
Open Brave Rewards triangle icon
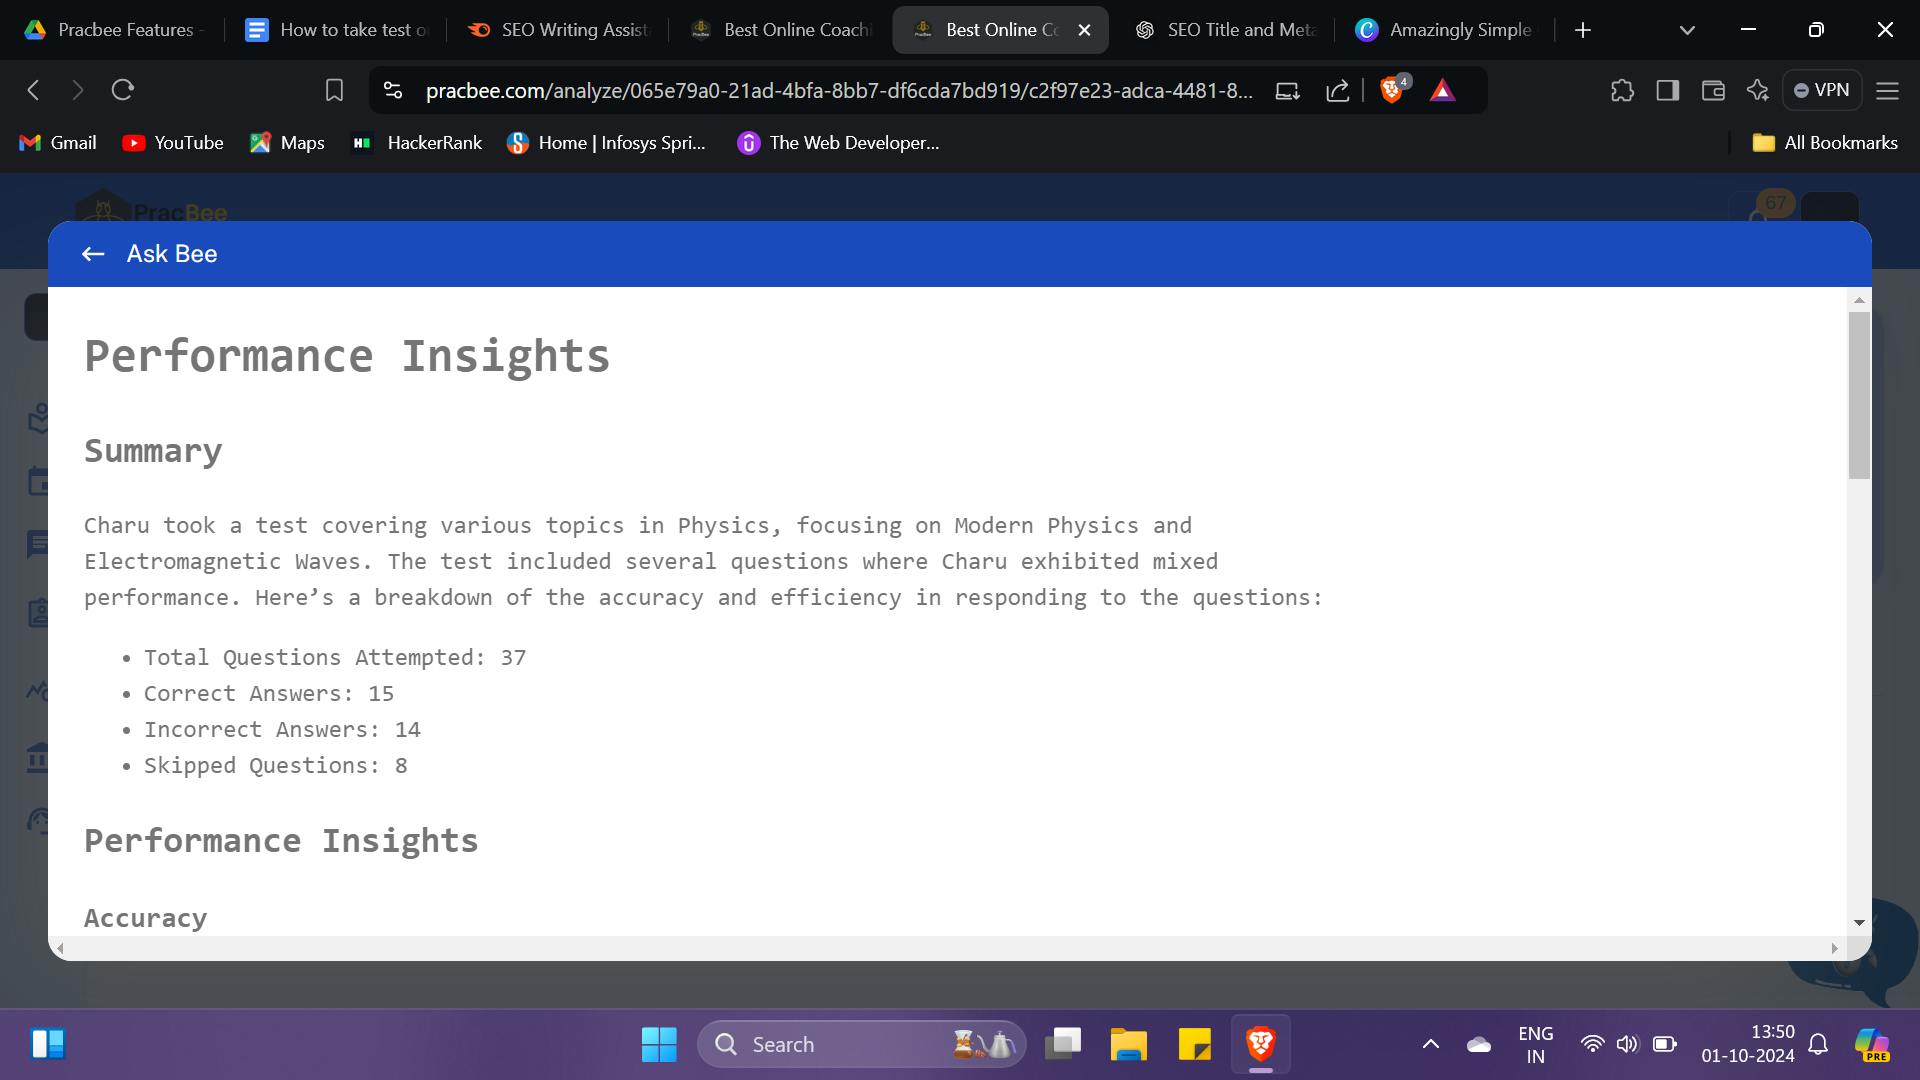pyautogui.click(x=1442, y=90)
